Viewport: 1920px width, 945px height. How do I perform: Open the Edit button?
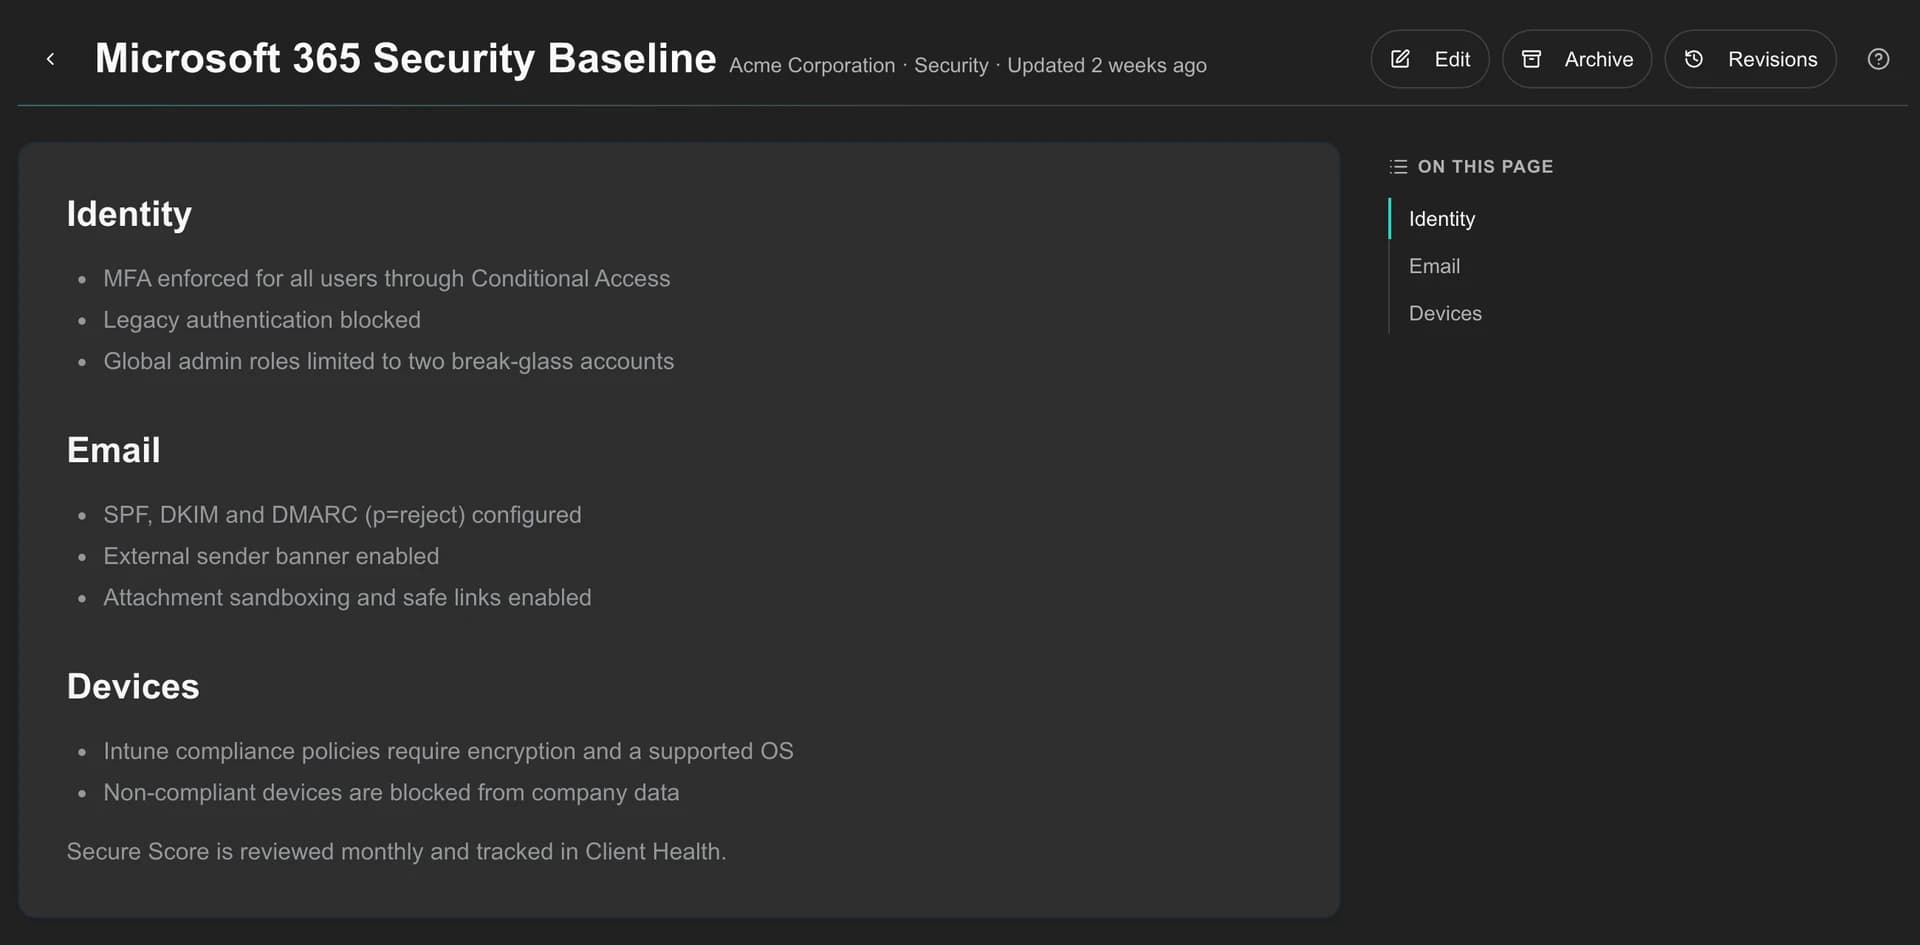pos(1429,59)
